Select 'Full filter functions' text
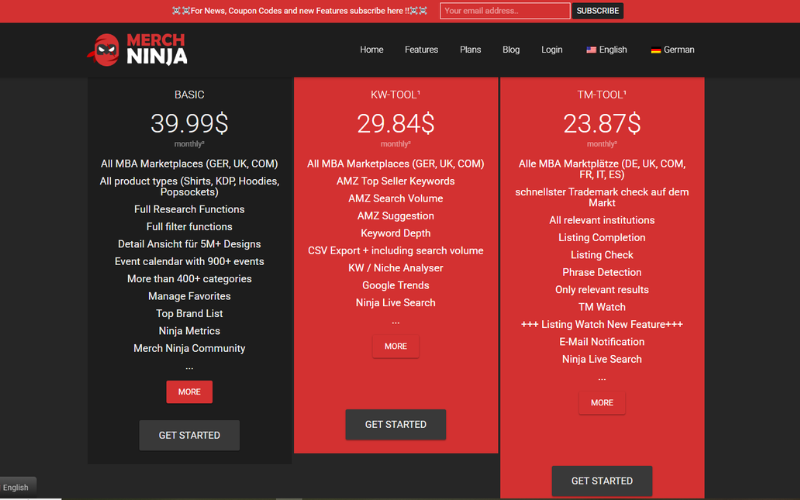 189,227
